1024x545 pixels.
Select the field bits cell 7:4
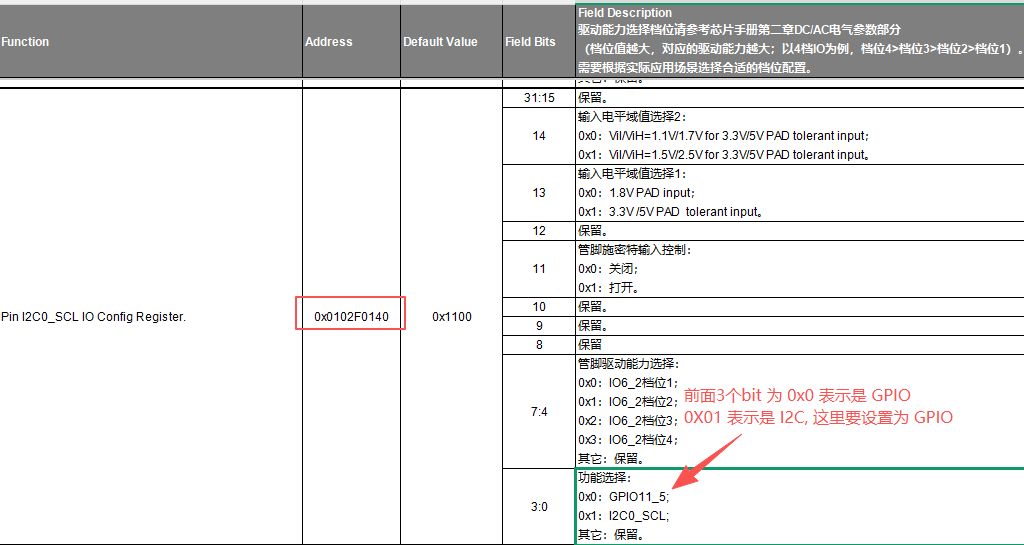tap(539, 411)
